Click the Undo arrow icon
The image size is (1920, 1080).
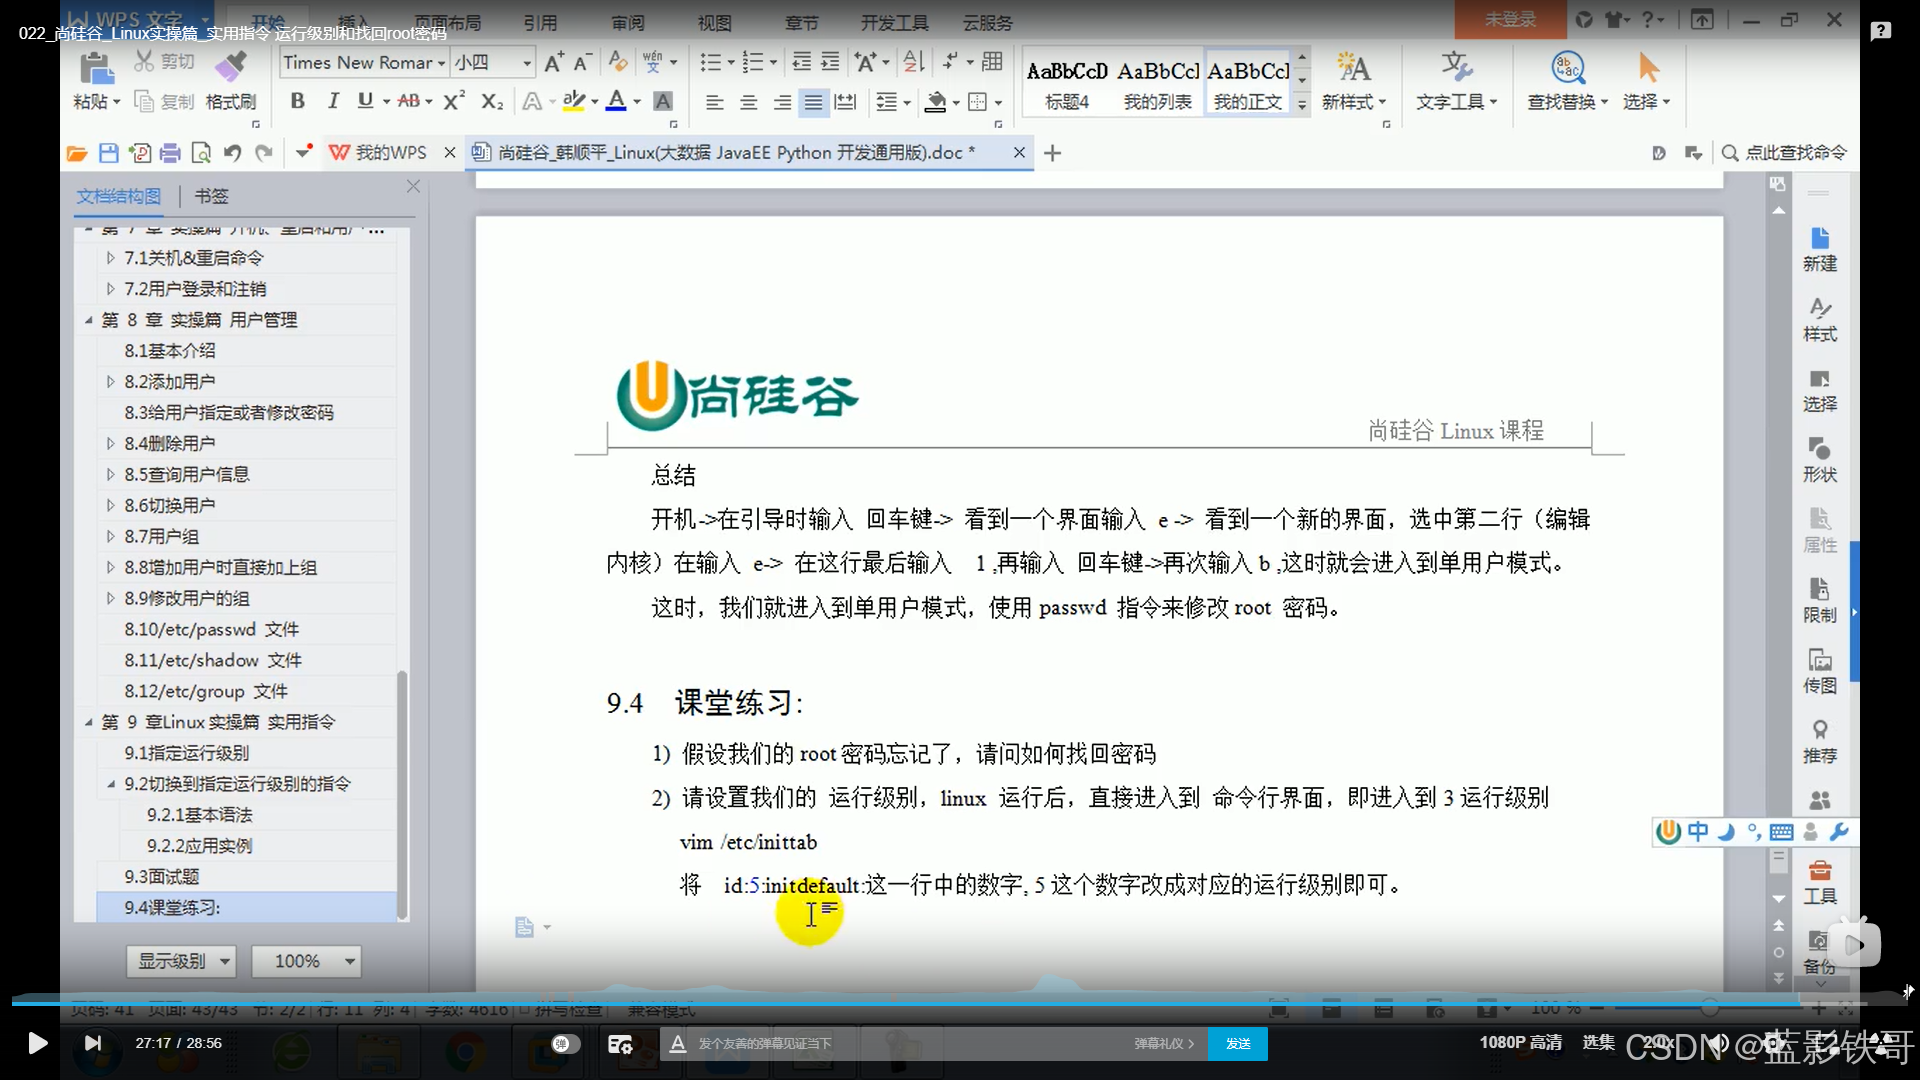[232, 153]
